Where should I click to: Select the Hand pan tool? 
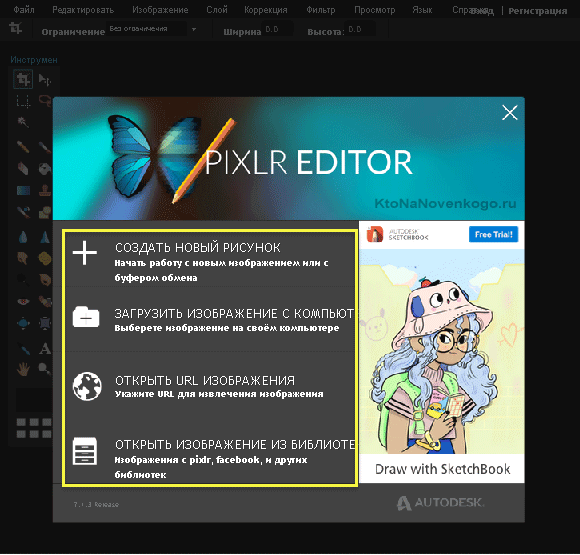[x=23, y=369]
